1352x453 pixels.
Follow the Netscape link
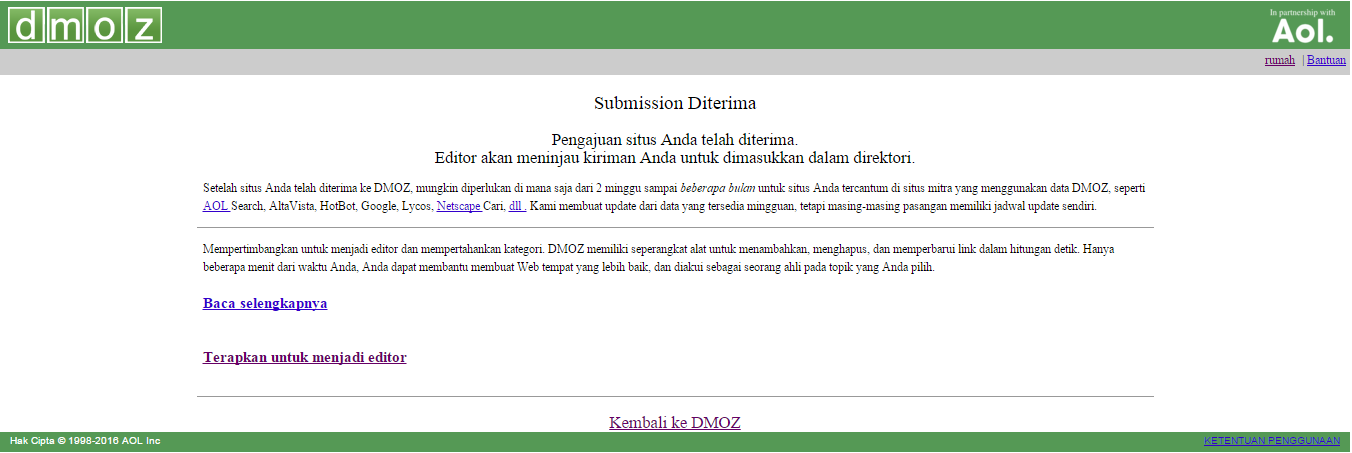click(459, 206)
